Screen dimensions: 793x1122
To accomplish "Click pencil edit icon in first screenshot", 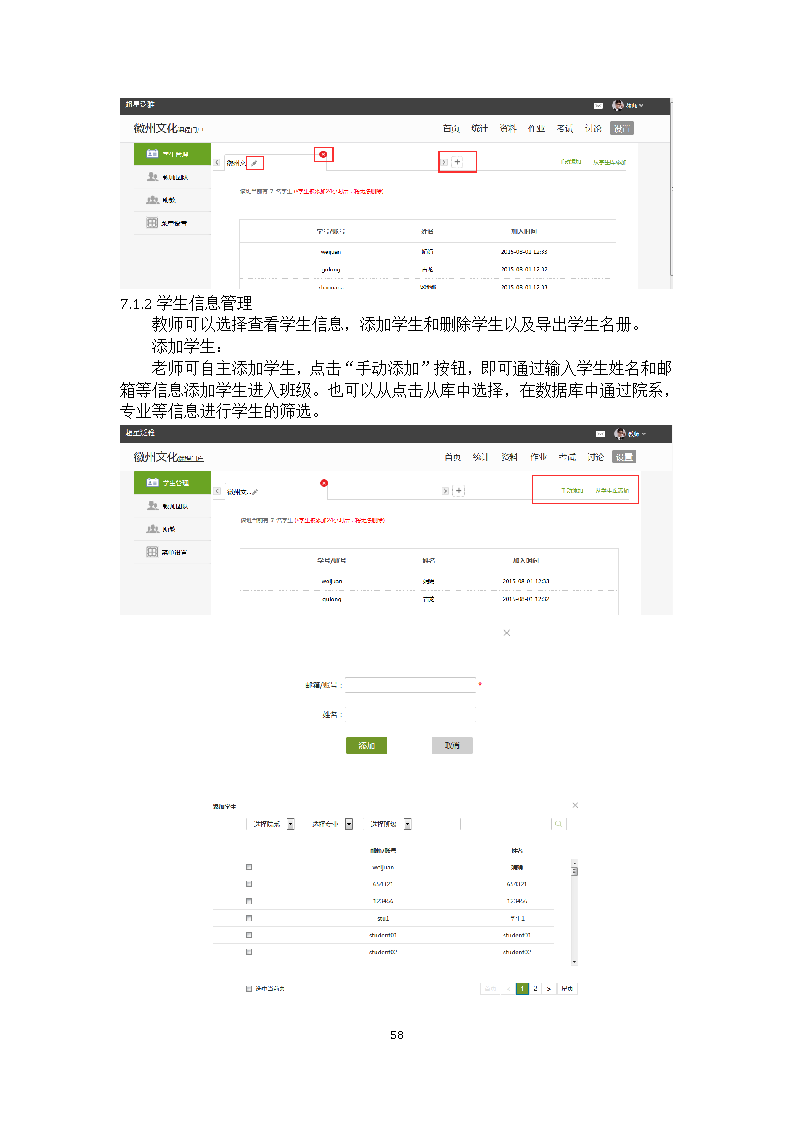I will tap(255, 163).
